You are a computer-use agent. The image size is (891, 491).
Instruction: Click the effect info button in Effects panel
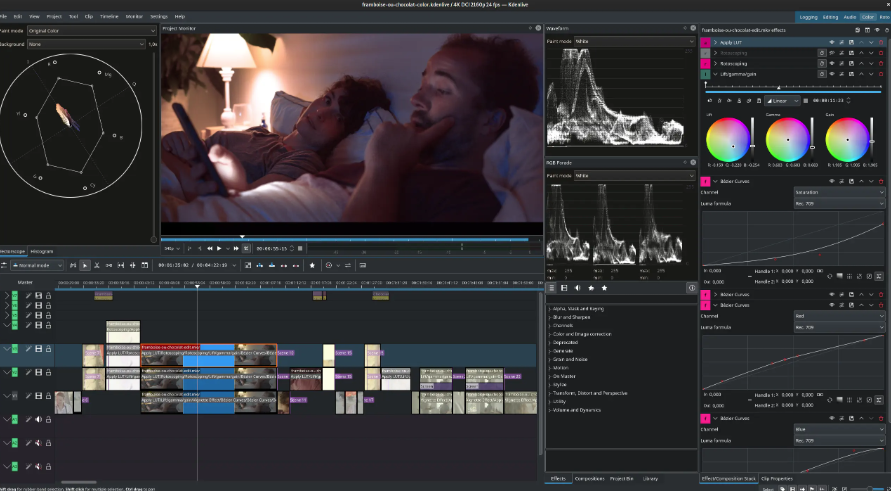[692, 288]
